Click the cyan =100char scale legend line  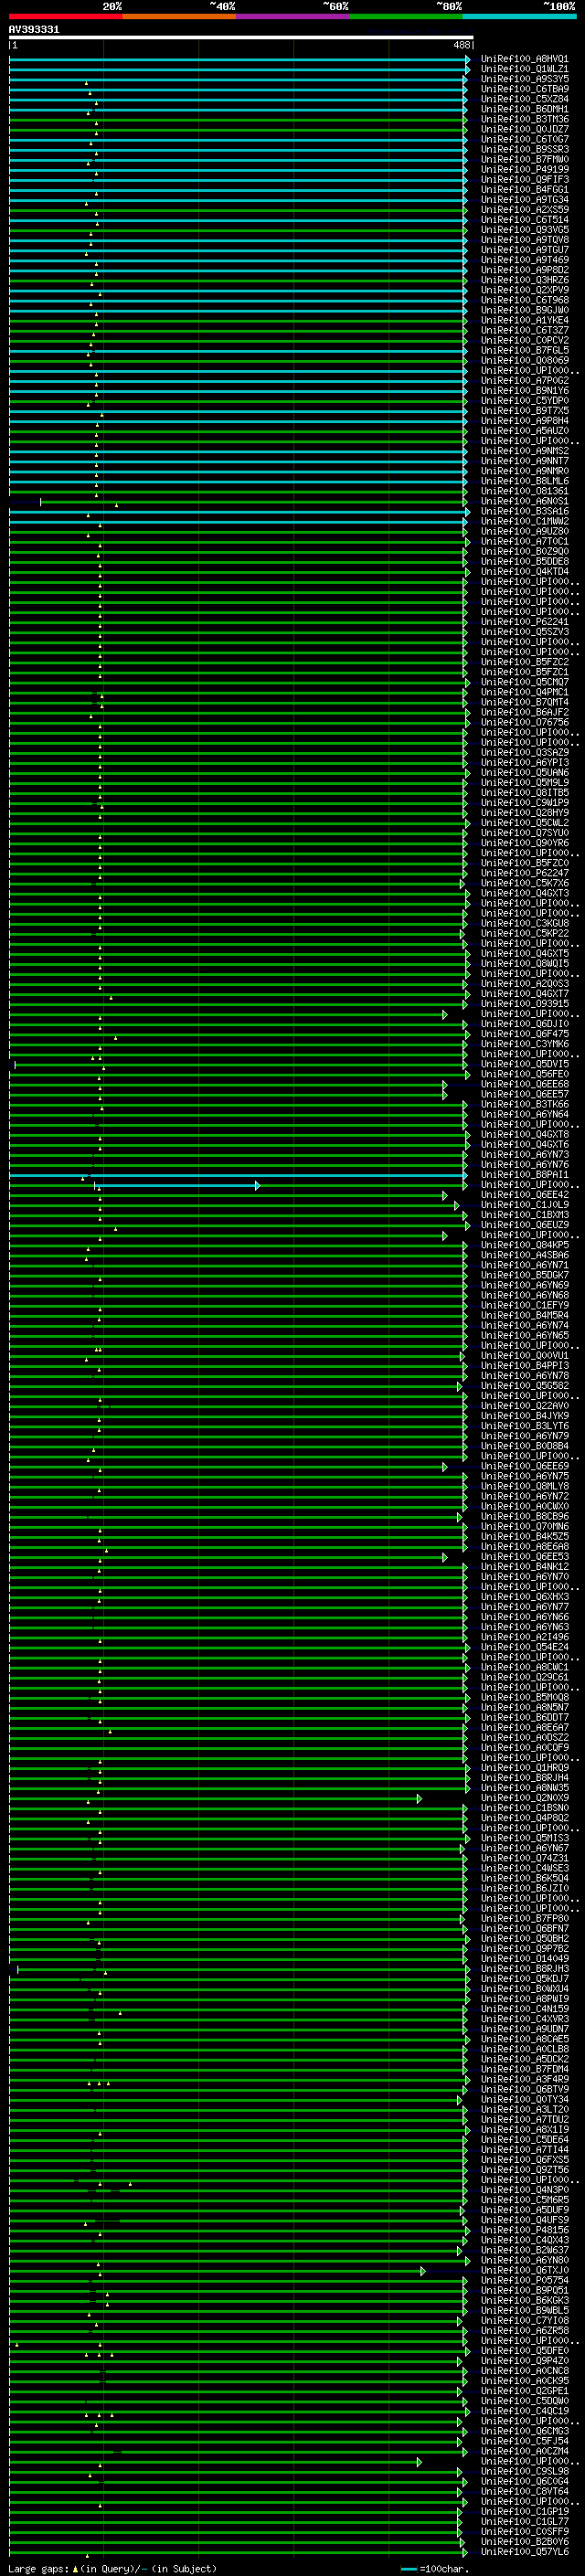pos(408,2568)
